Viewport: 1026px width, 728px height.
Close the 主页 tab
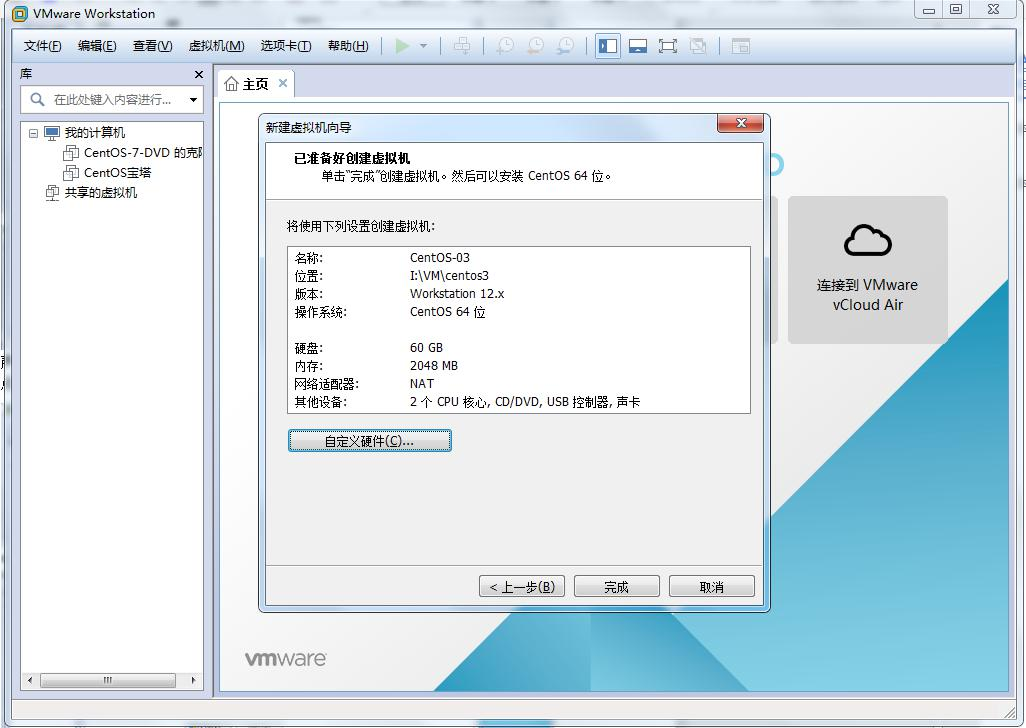(283, 83)
